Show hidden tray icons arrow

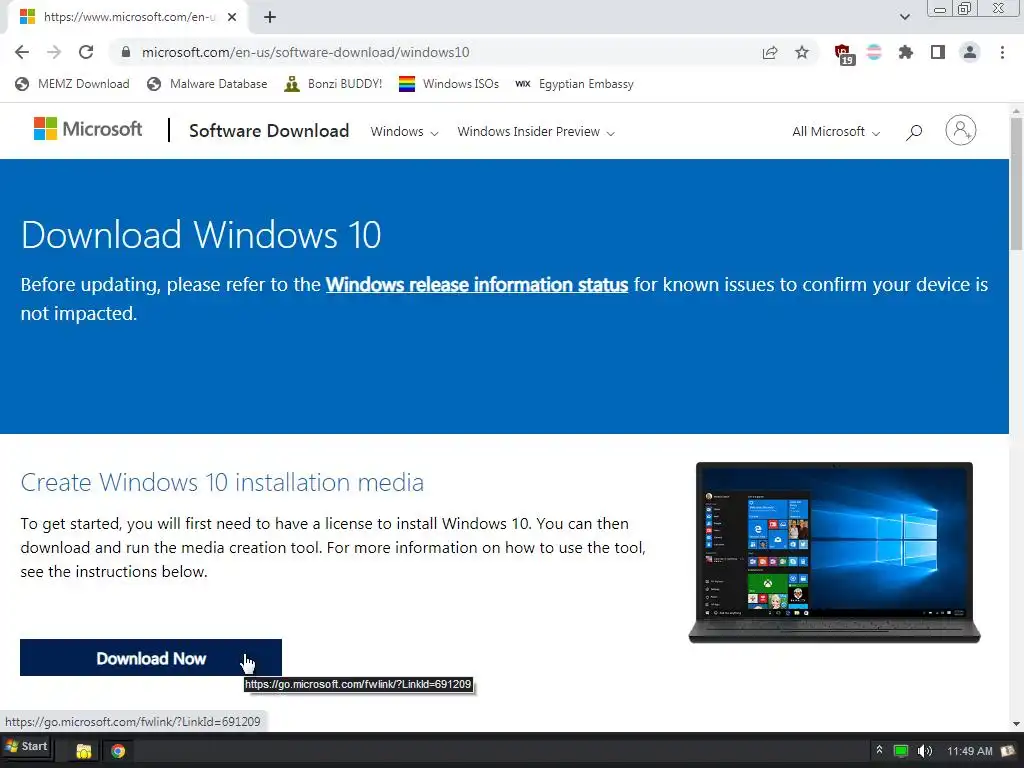(879, 750)
